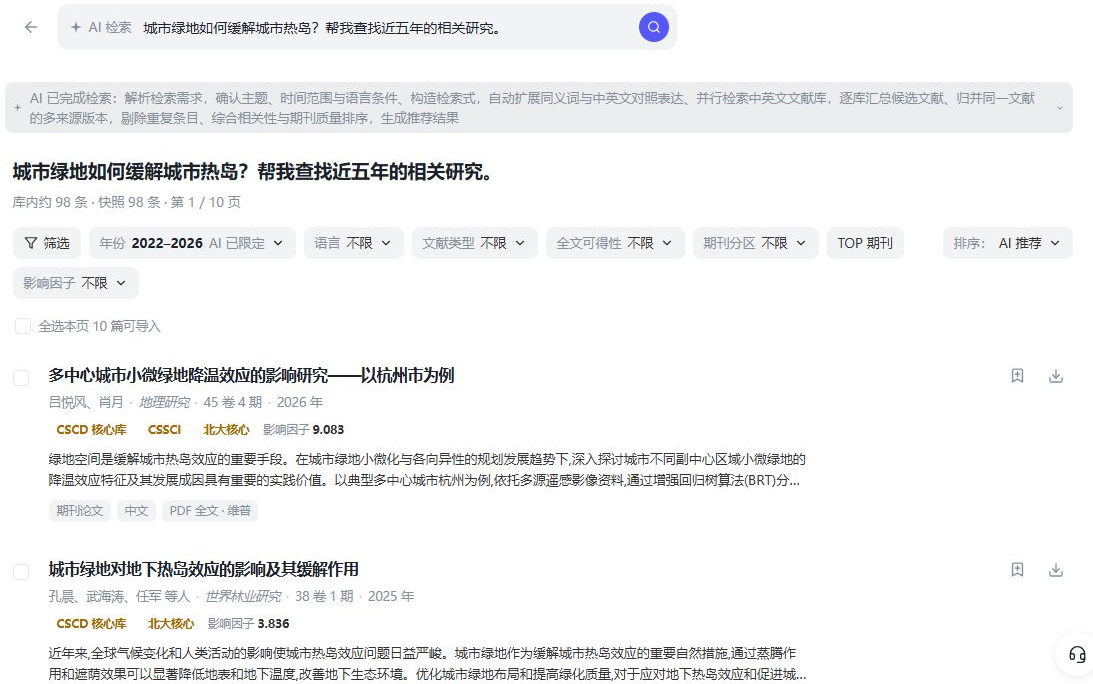
Task: Click authors 吕悦风、肖月
Action: click(86, 402)
